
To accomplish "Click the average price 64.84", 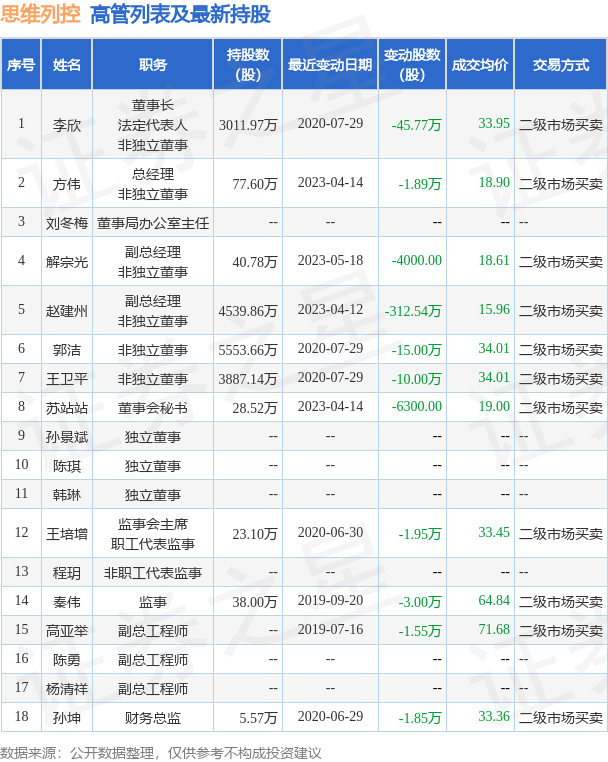I will pyautogui.click(x=494, y=601).
